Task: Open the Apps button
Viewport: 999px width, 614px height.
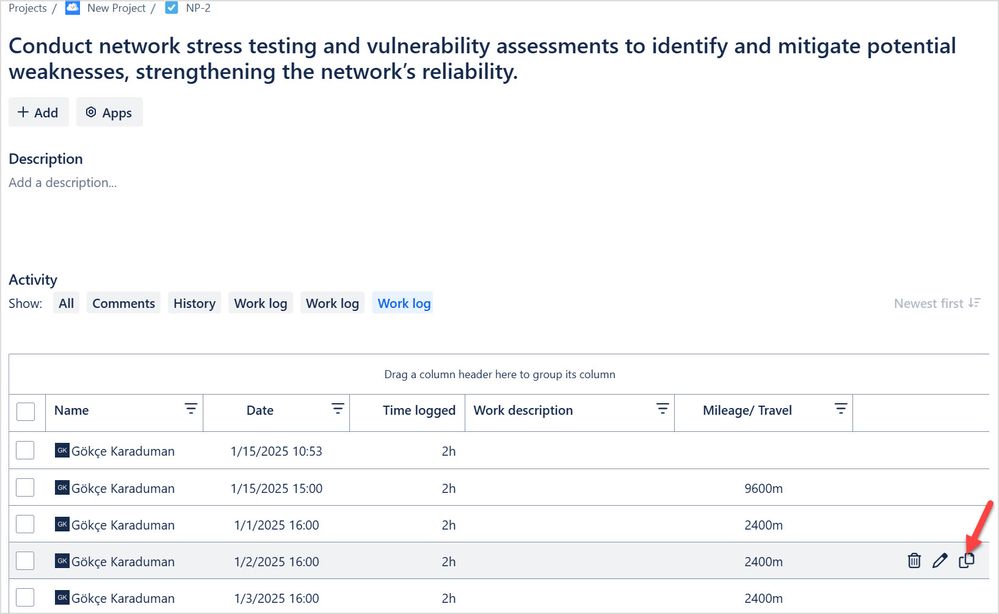Action: tap(109, 112)
